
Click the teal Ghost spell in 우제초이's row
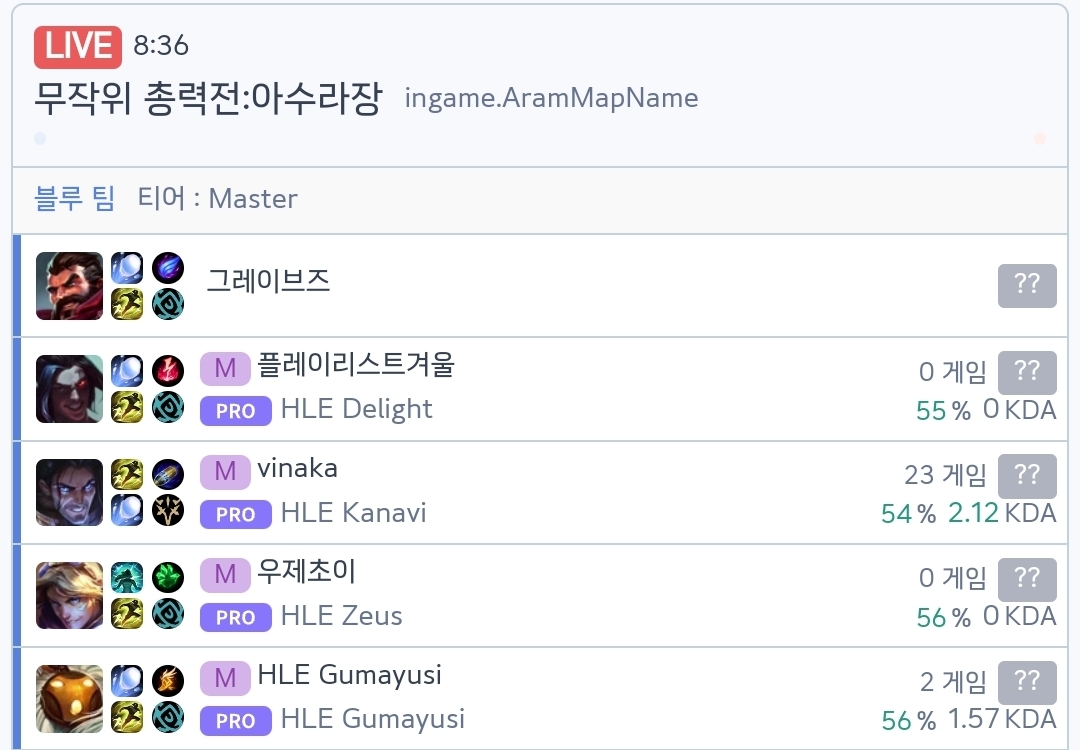[x=127, y=578]
